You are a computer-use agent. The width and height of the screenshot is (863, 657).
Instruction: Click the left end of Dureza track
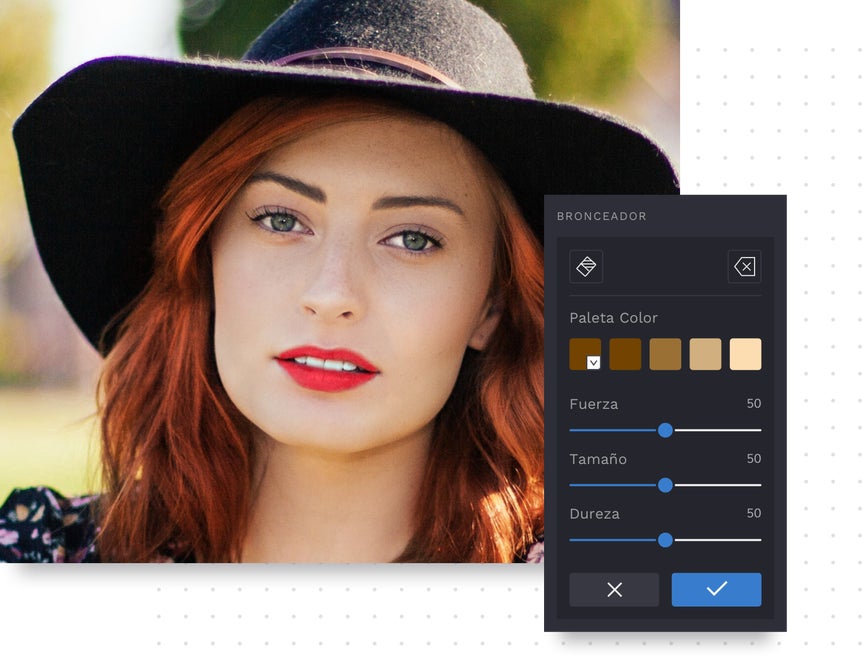(572, 540)
